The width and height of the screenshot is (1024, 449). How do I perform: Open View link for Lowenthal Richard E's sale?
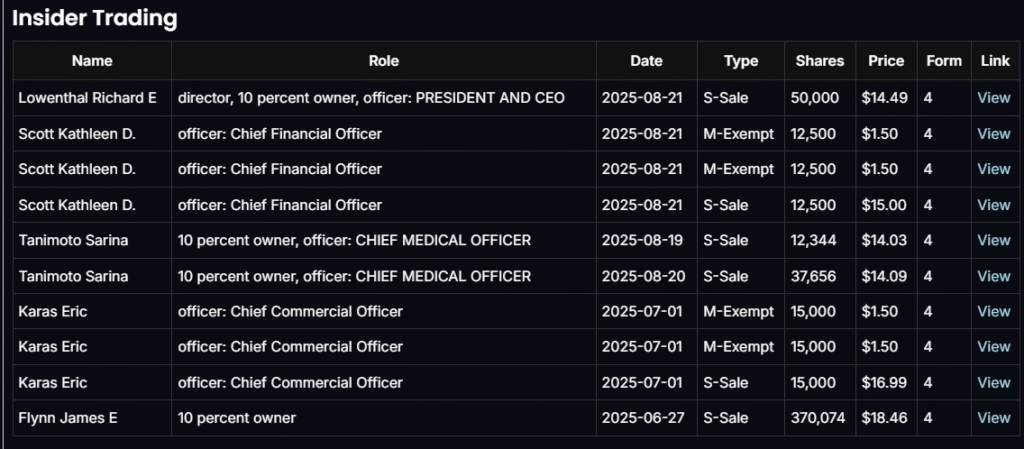[993, 98]
